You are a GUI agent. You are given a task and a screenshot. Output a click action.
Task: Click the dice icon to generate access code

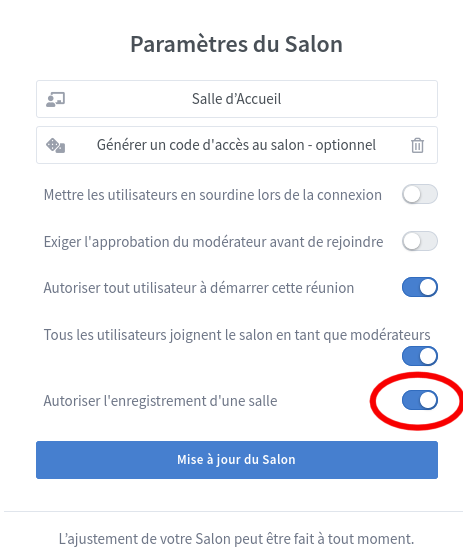(x=55, y=145)
